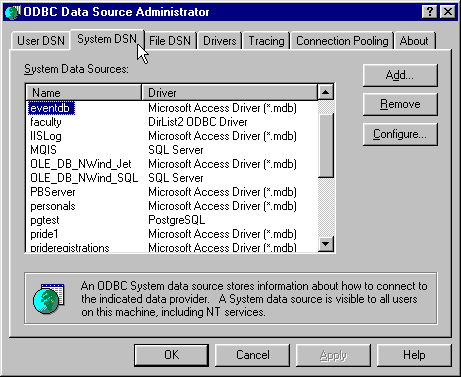
Task: Open Help from the bottom buttons
Action: click(x=414, y=355)
